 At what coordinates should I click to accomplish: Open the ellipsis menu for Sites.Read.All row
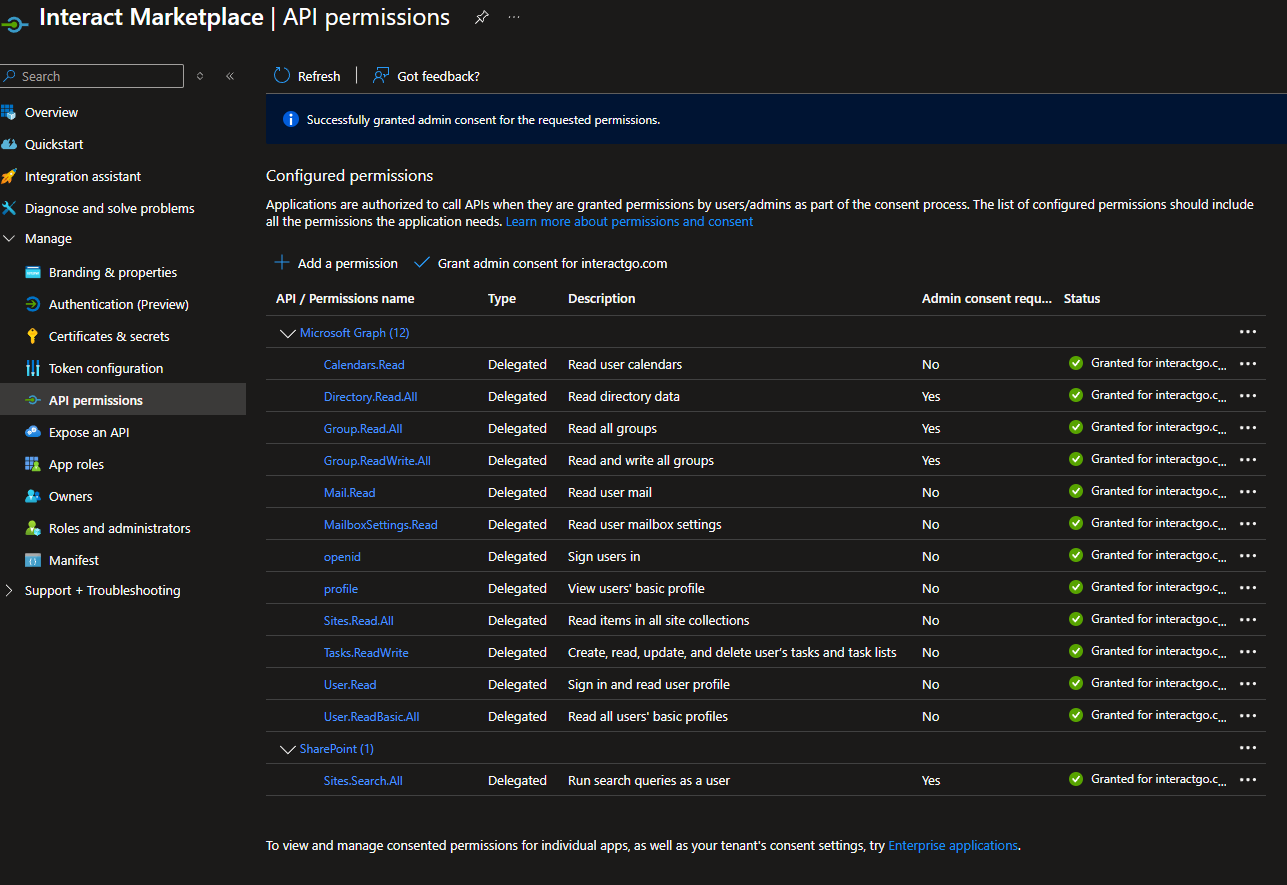click(x=1248, y=620)
